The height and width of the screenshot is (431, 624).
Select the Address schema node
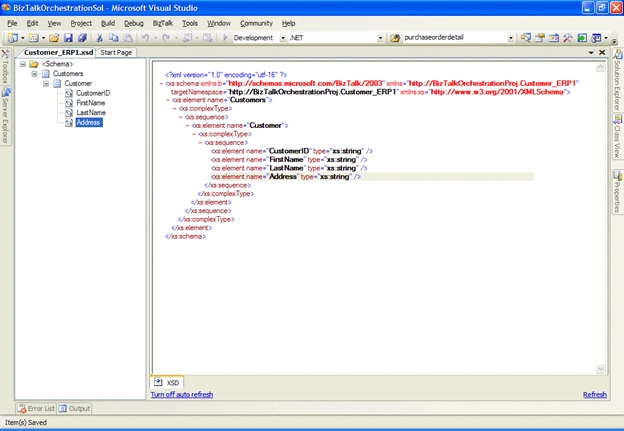pos(89,122)
